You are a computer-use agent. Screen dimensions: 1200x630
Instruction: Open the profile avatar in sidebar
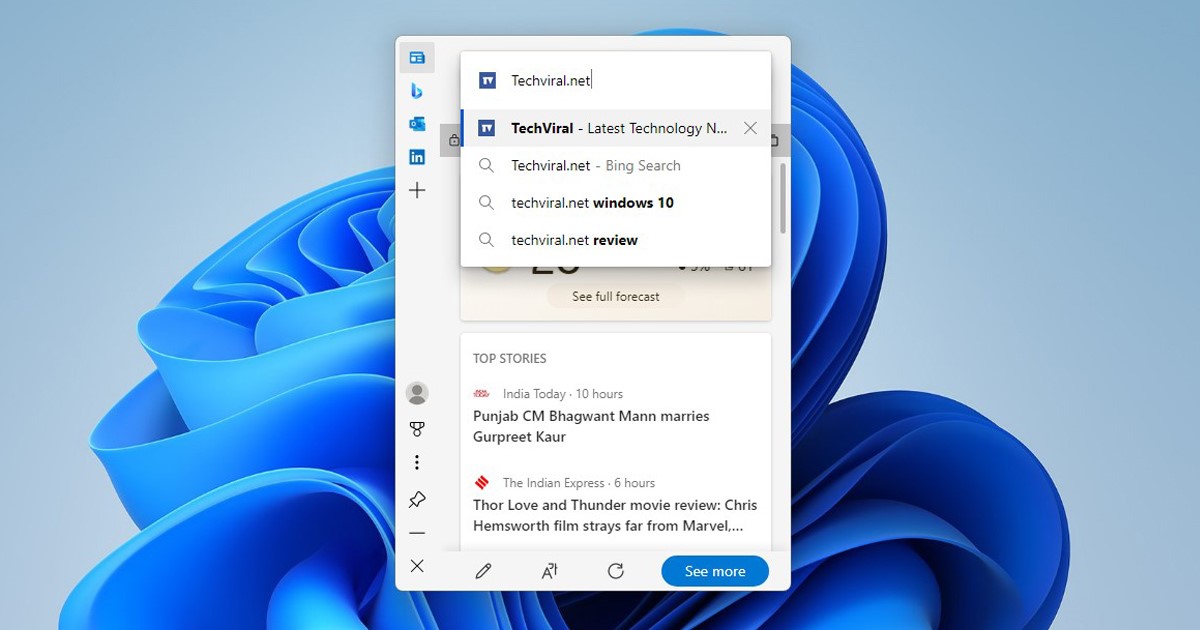point(417,393)
